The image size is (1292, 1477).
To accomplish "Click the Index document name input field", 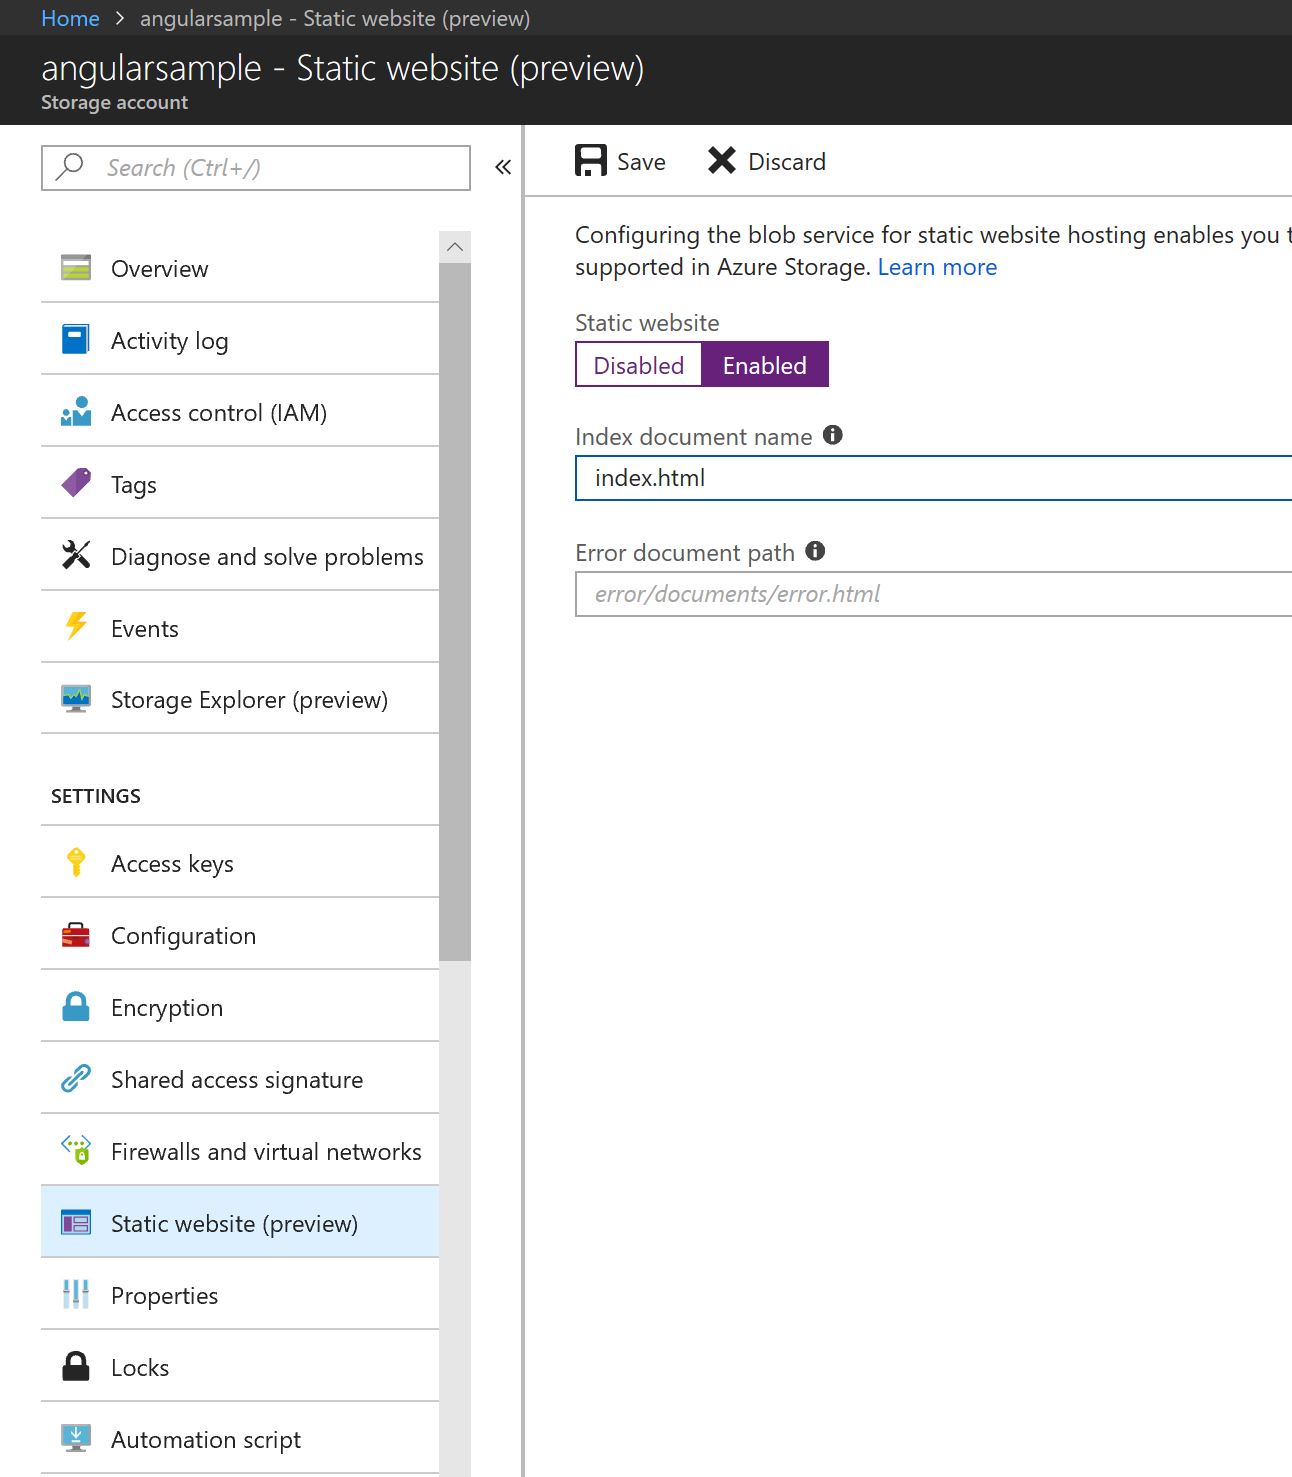I will (x=934, y=478).
